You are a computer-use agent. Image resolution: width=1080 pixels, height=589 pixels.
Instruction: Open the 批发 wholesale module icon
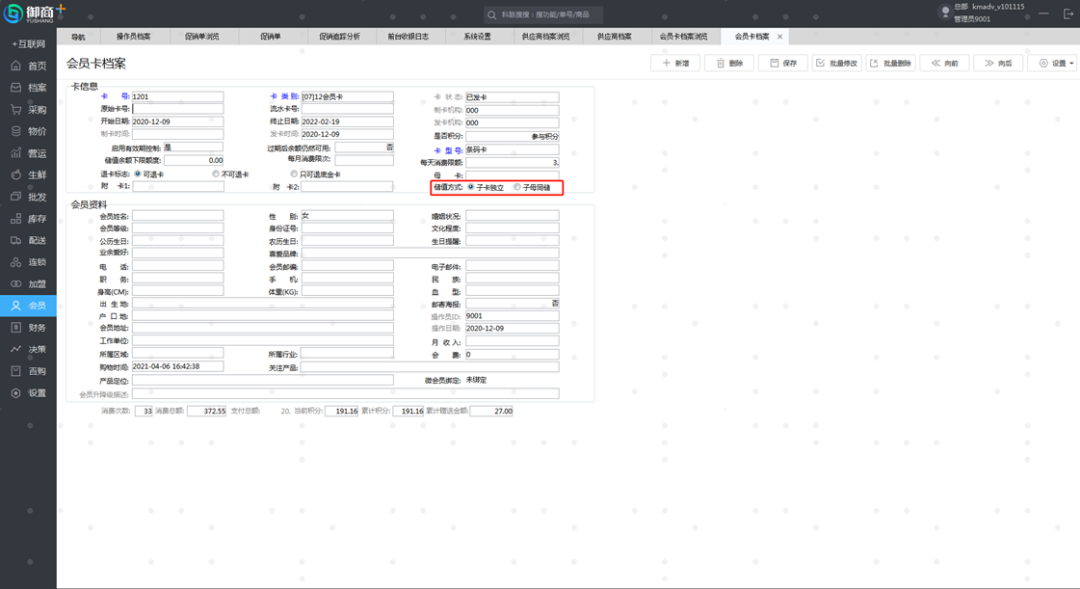(x=16, y=196)
